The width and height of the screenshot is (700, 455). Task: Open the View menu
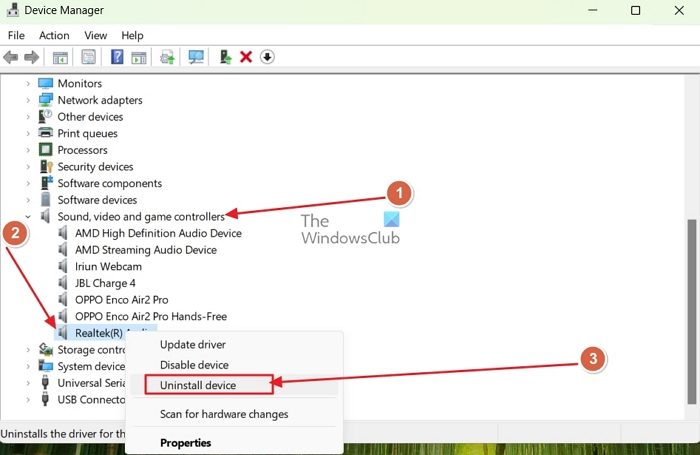tap(96, 35)
